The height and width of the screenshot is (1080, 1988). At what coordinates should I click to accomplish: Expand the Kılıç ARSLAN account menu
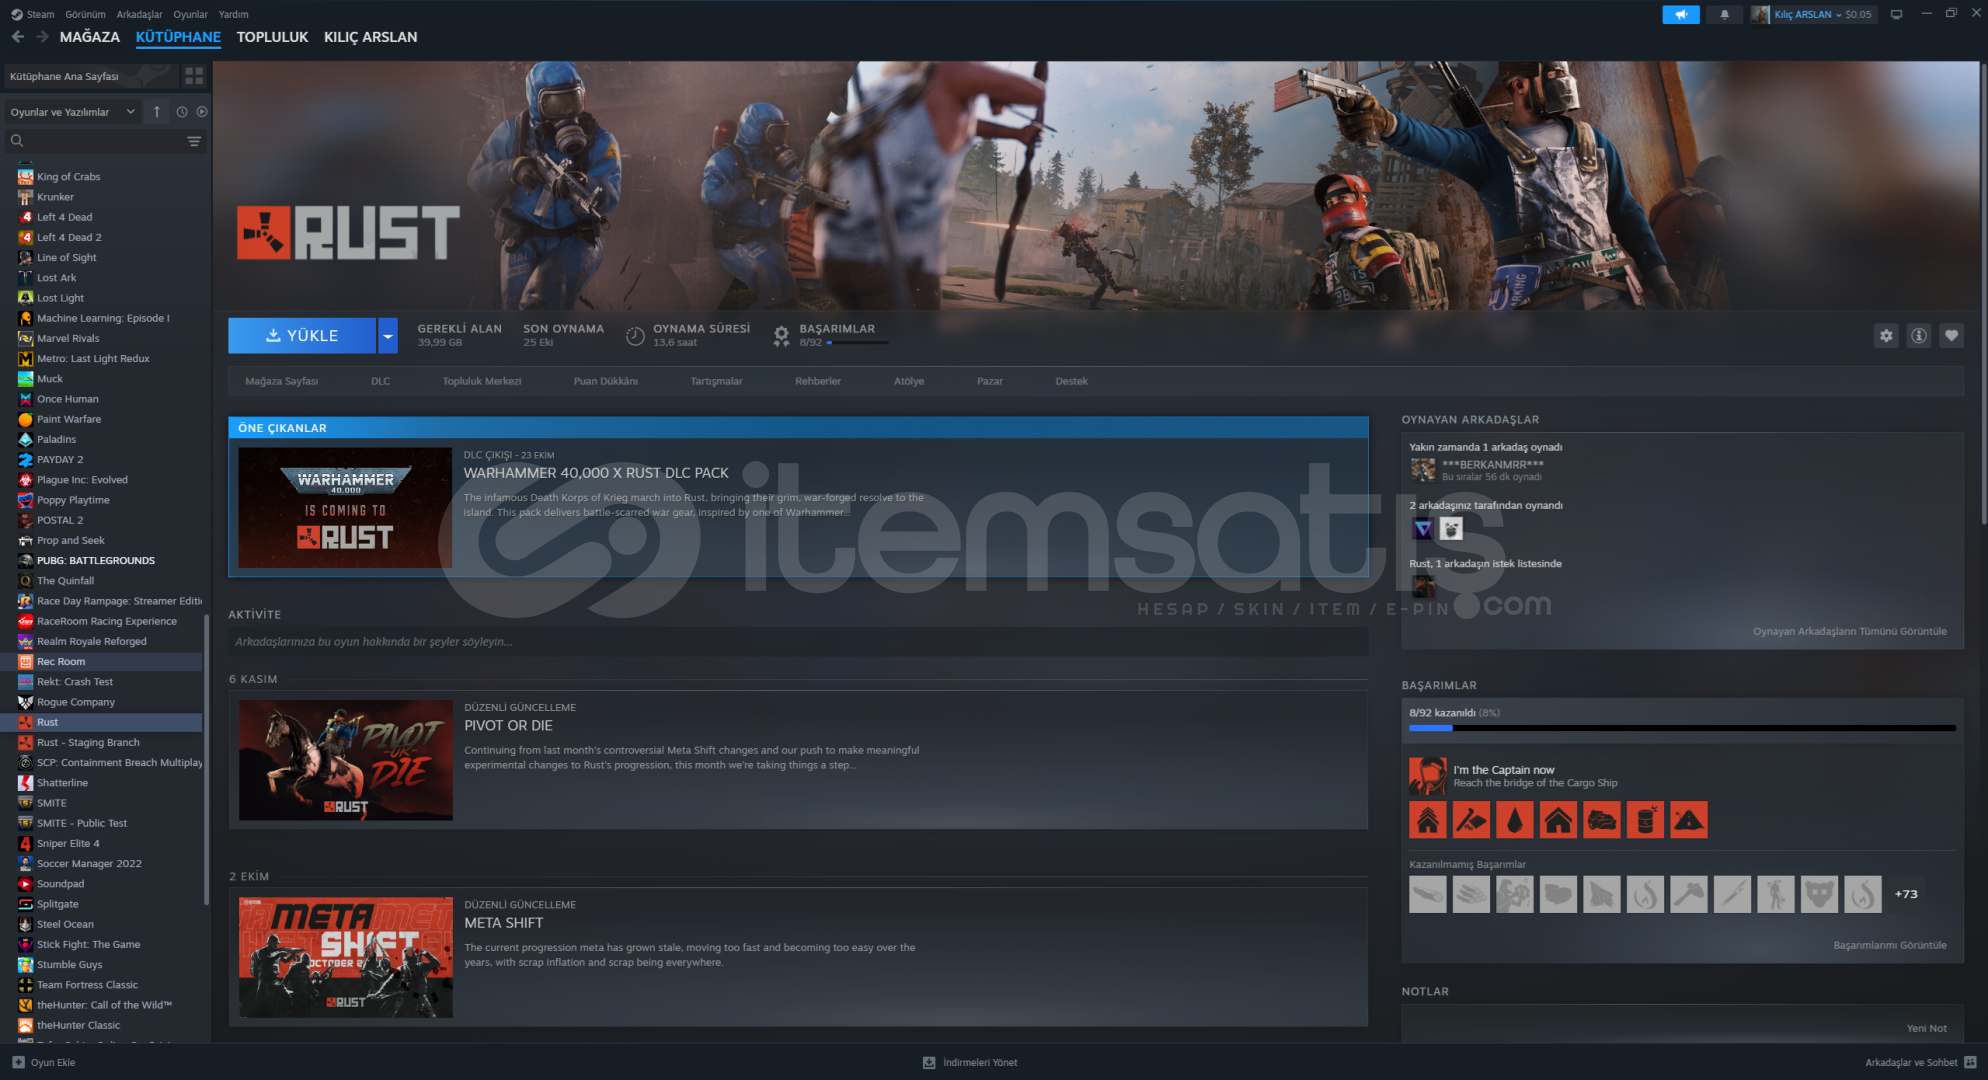(1812, 14)
